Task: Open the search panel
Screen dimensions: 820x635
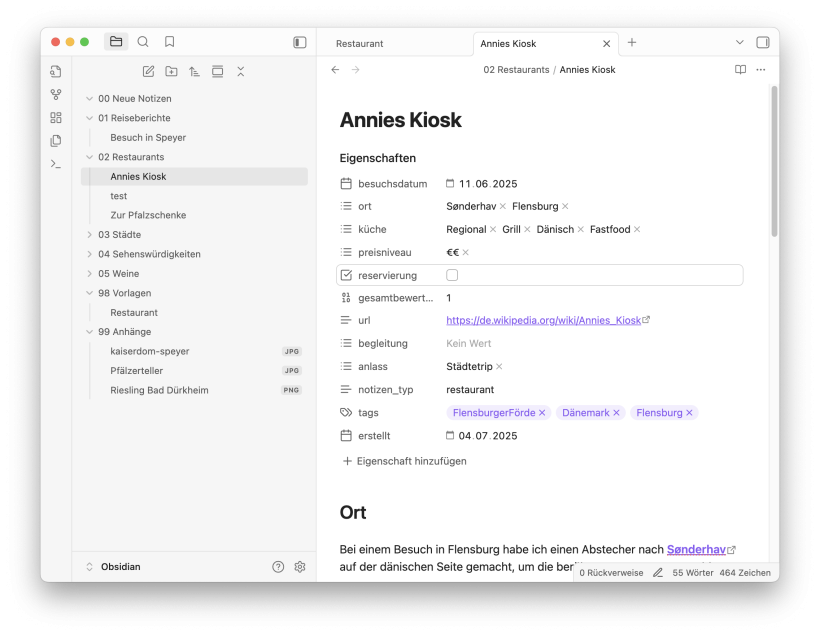Action: [x=143, y=42]
